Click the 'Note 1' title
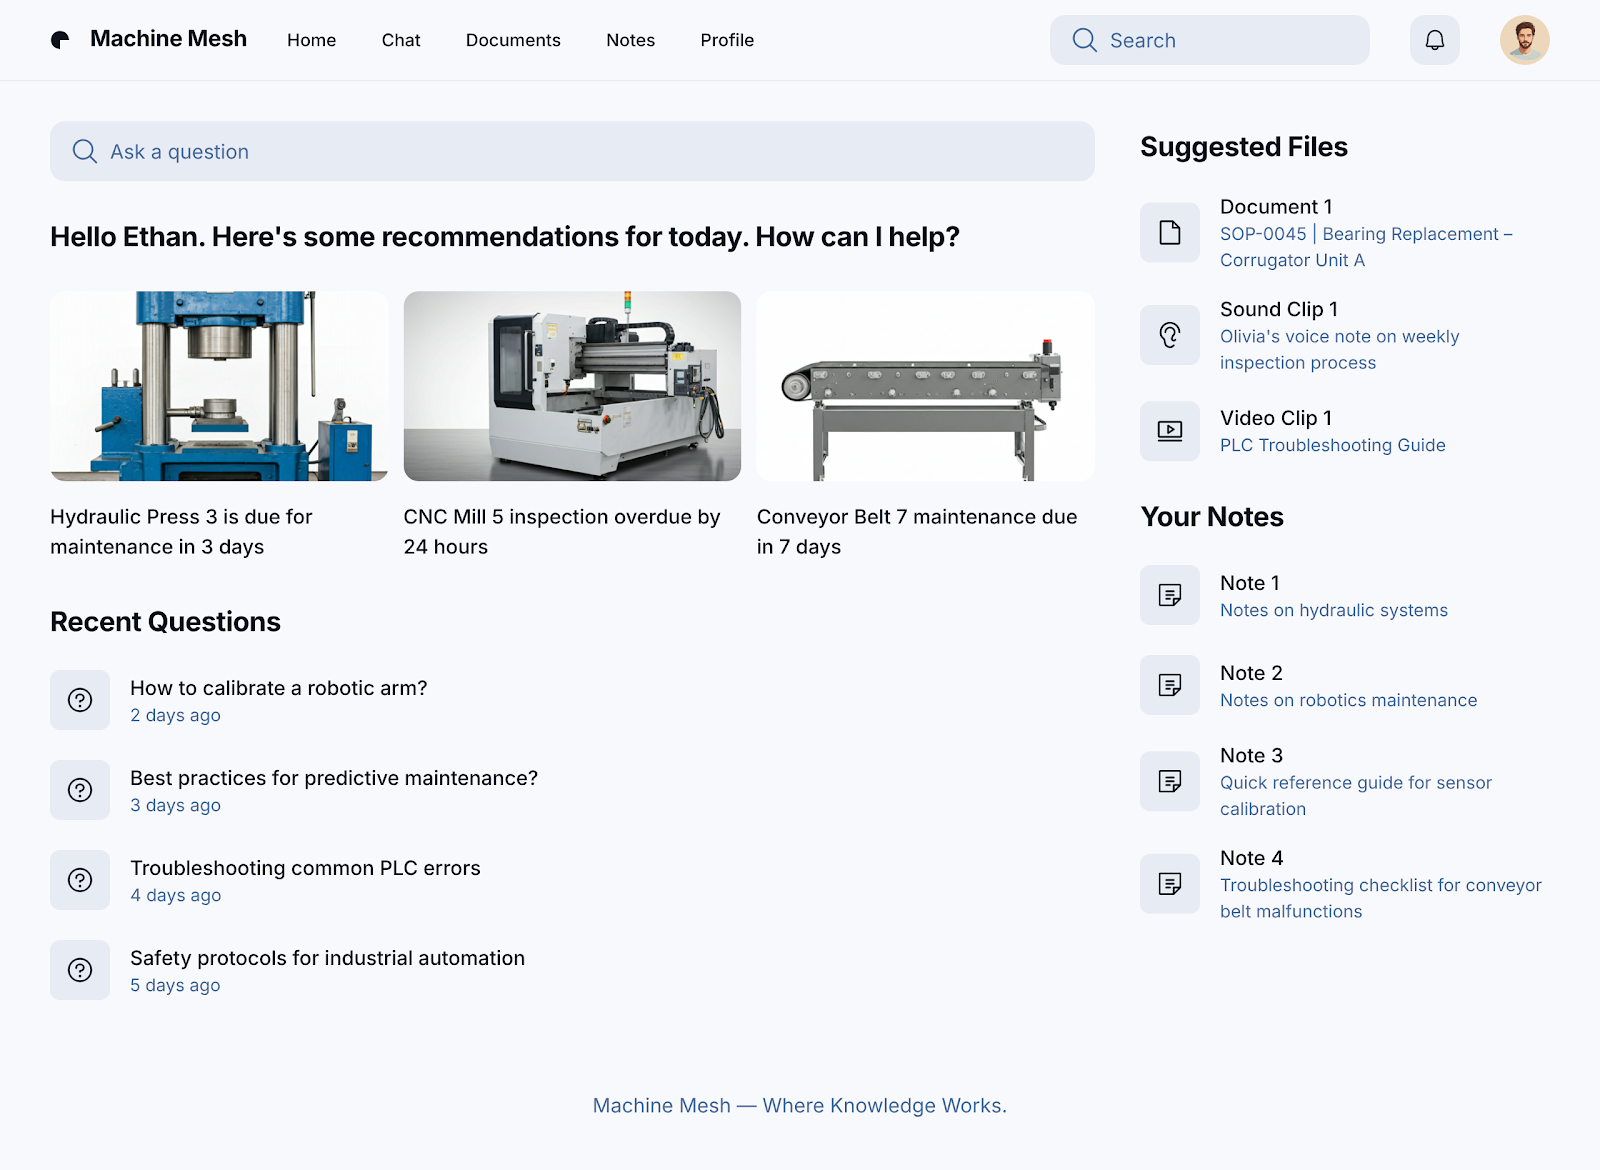The width and height of the screenshot is (1600, 1170). pyautogui.click(x=1250, y=583)
